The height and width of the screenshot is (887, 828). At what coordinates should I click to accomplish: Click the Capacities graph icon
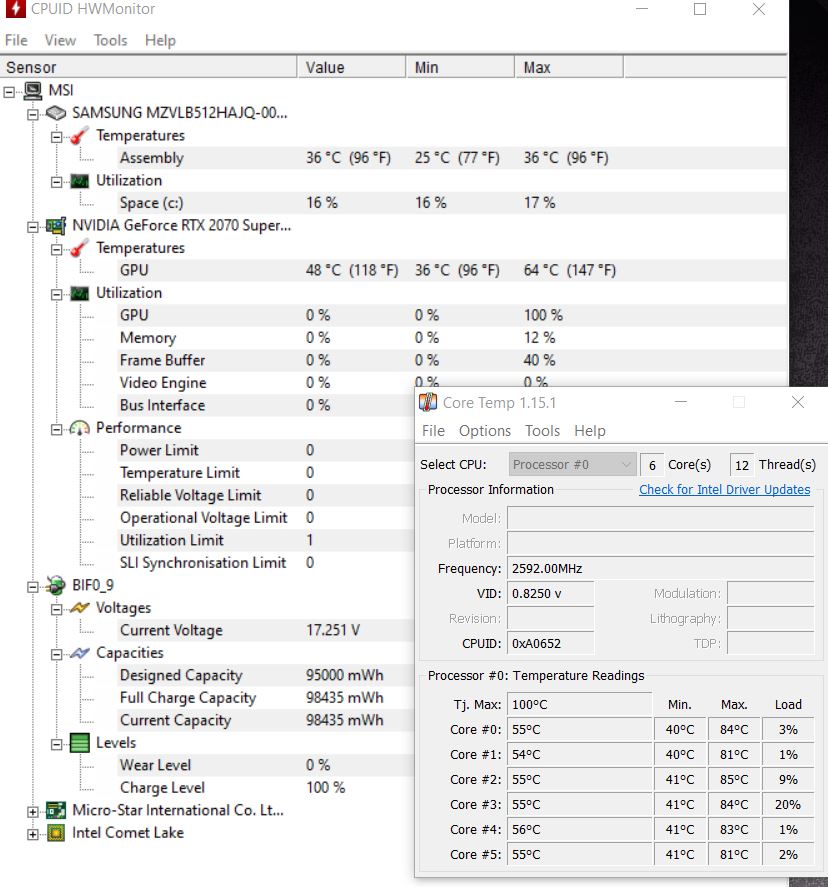click(80, 653)
